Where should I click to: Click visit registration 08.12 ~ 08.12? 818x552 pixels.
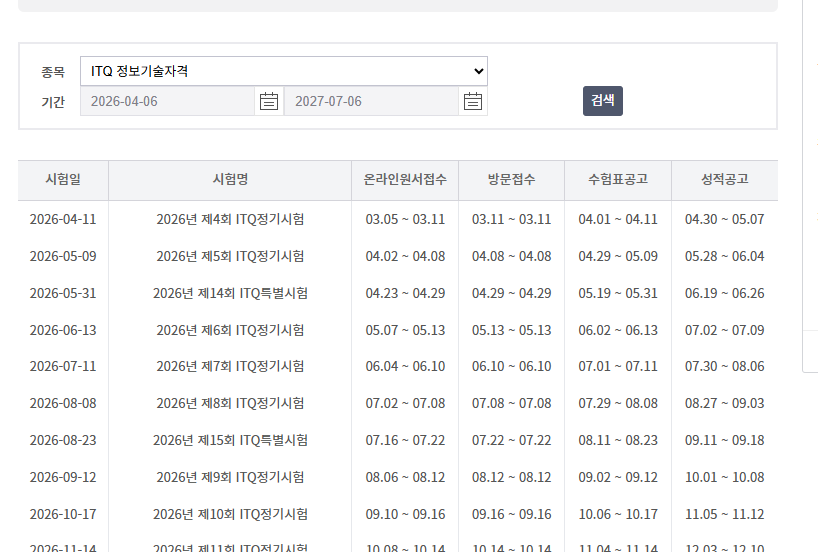point(512,477)
